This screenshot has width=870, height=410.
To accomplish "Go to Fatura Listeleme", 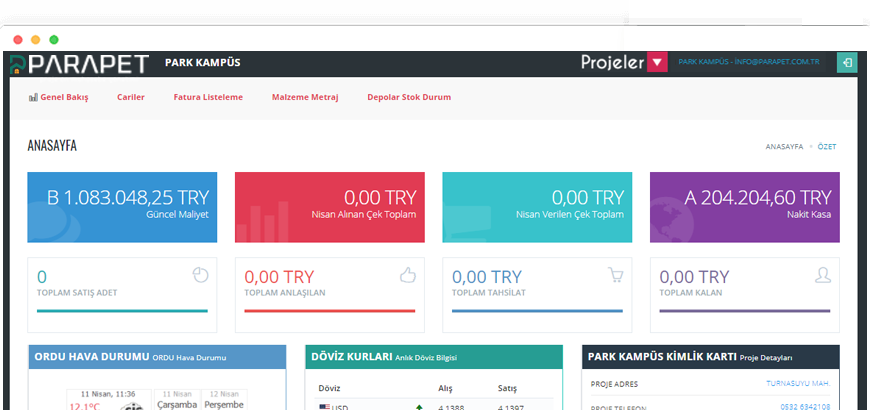I will (208, 98).
